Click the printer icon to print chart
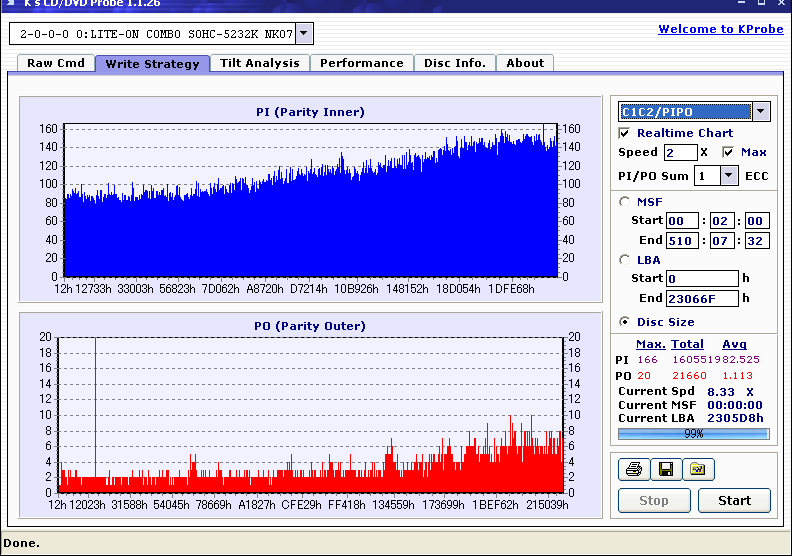Viewport: 792px width, 556px height. click(633, 469)
